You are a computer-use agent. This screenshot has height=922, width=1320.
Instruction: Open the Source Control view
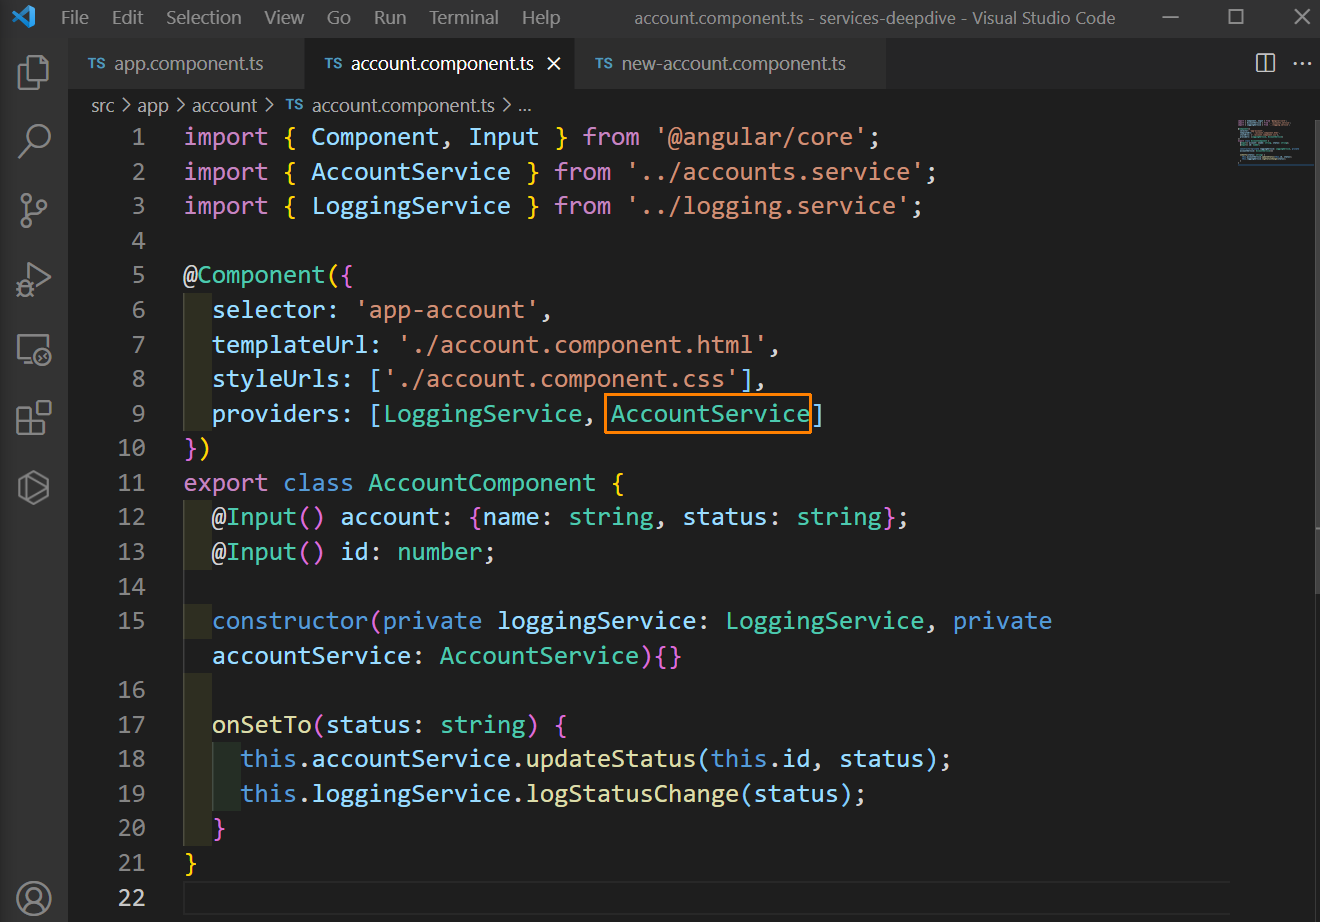pyautogui.click(x=33, y=210)
